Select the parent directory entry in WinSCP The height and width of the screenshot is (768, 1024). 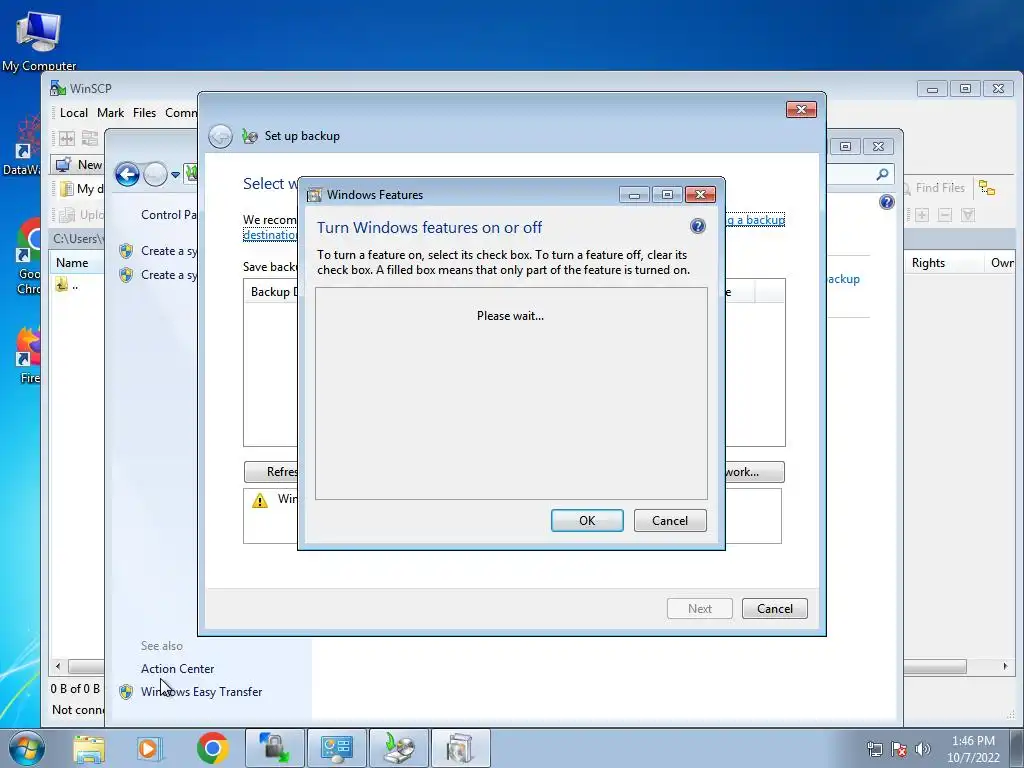[67, 285]
